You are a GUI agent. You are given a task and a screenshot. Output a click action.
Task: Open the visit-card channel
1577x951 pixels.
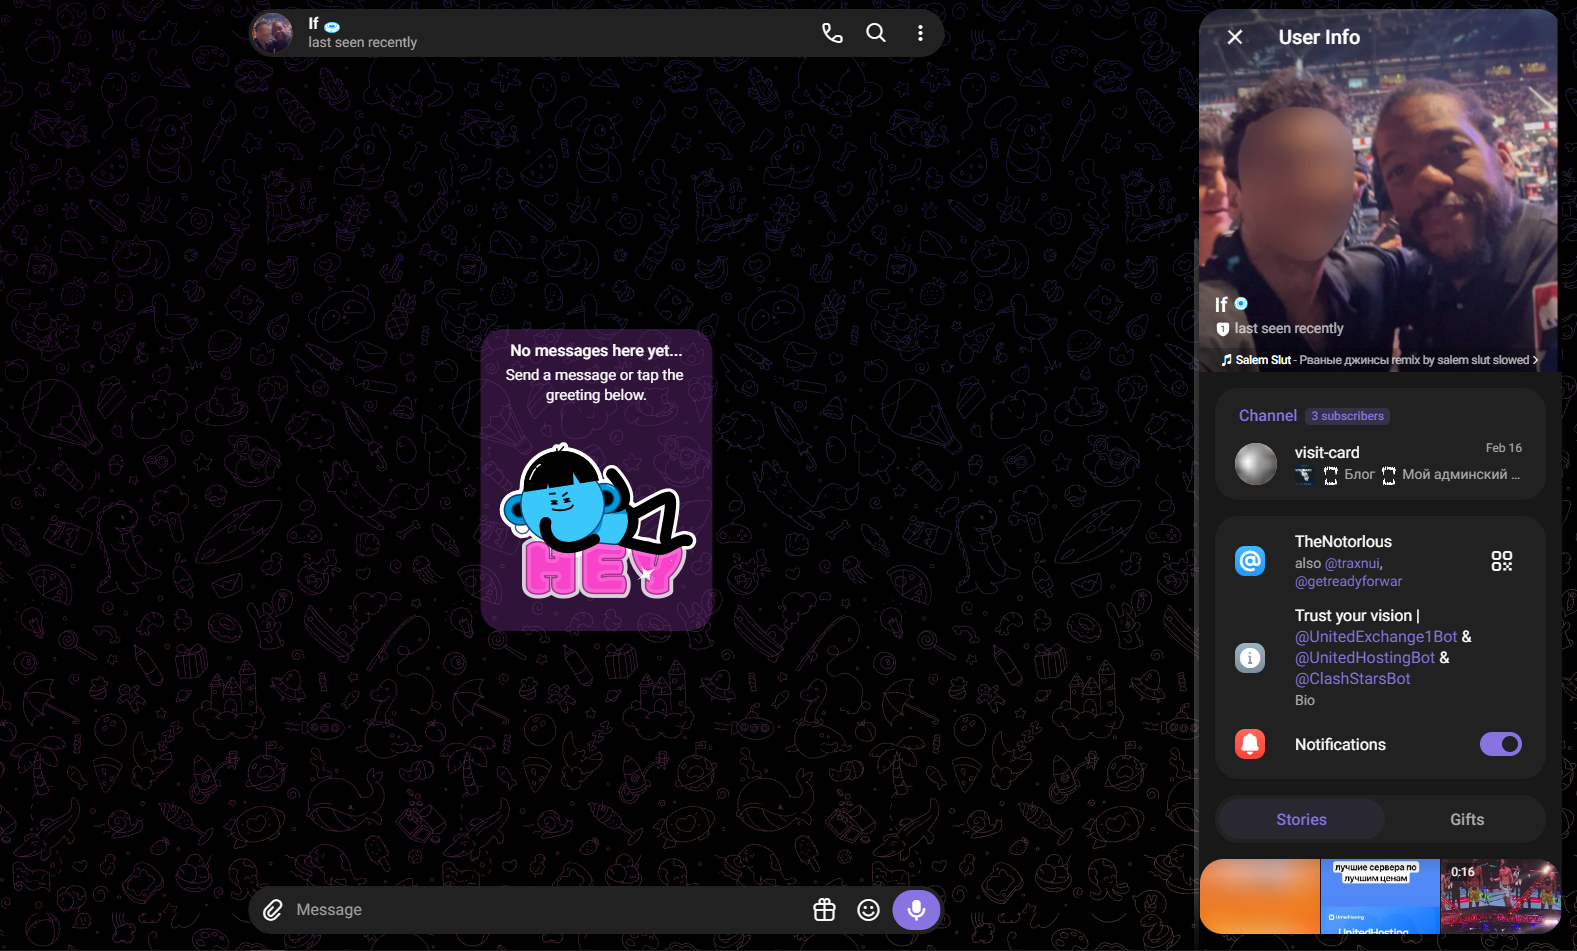click(x=1380, y=463)
